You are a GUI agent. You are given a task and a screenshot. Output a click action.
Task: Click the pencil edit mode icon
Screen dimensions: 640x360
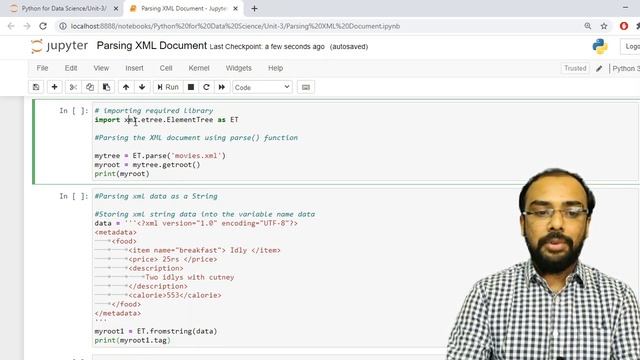tap(599, 69)
